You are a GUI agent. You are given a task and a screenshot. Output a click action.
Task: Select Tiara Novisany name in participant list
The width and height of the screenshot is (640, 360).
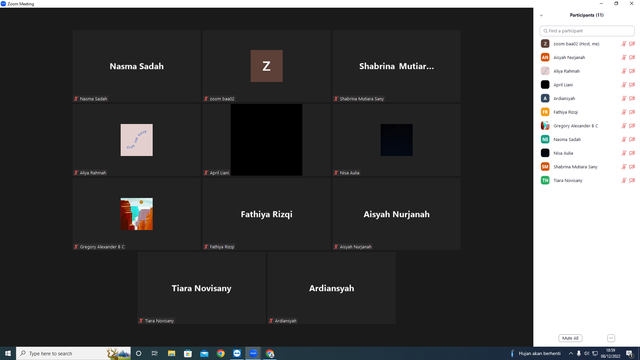pos(568,180)
